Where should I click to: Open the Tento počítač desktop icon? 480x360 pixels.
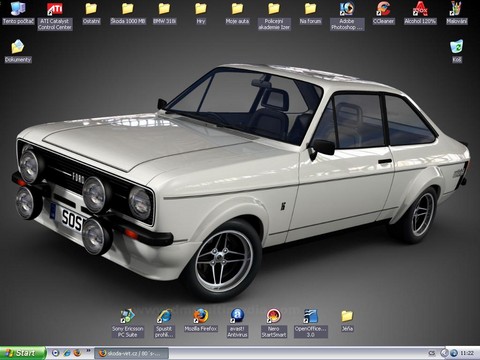click(x=18, y=13)
